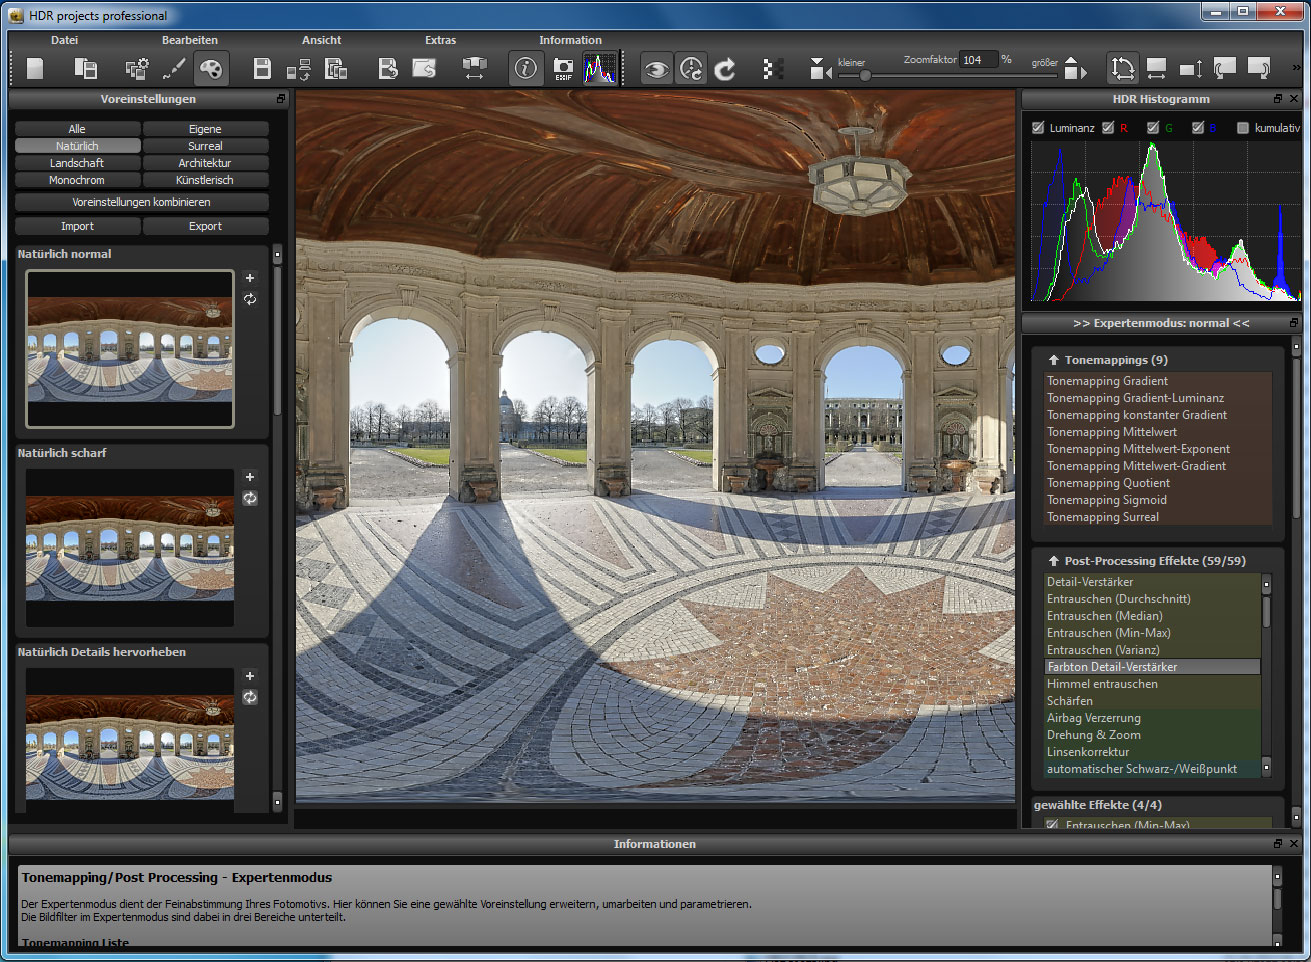Click plus icon beside Natürlich Details hervorheben

250,676
